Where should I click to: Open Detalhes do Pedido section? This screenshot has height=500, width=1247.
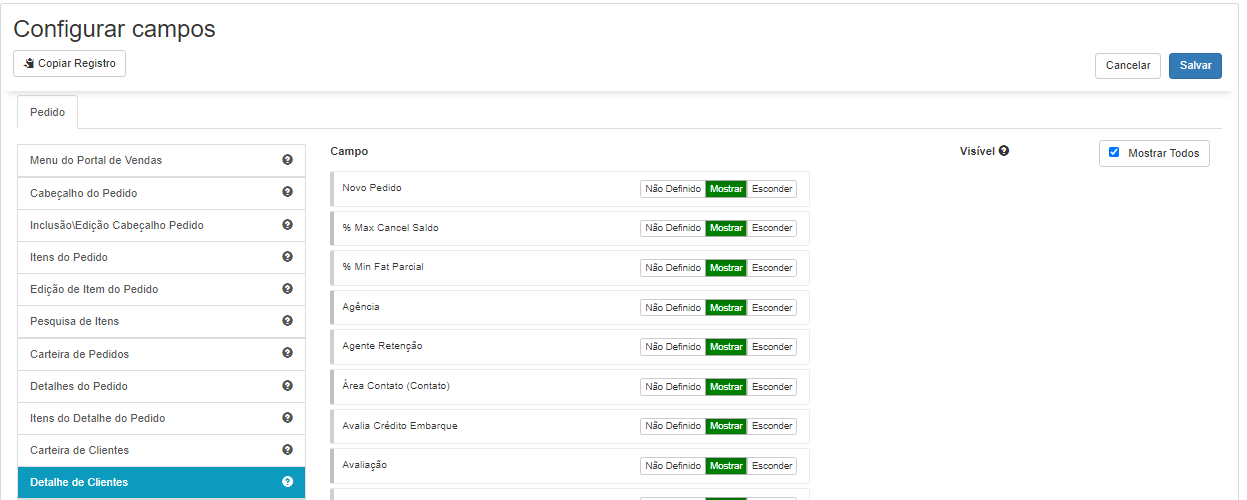(x=161, y=386)
